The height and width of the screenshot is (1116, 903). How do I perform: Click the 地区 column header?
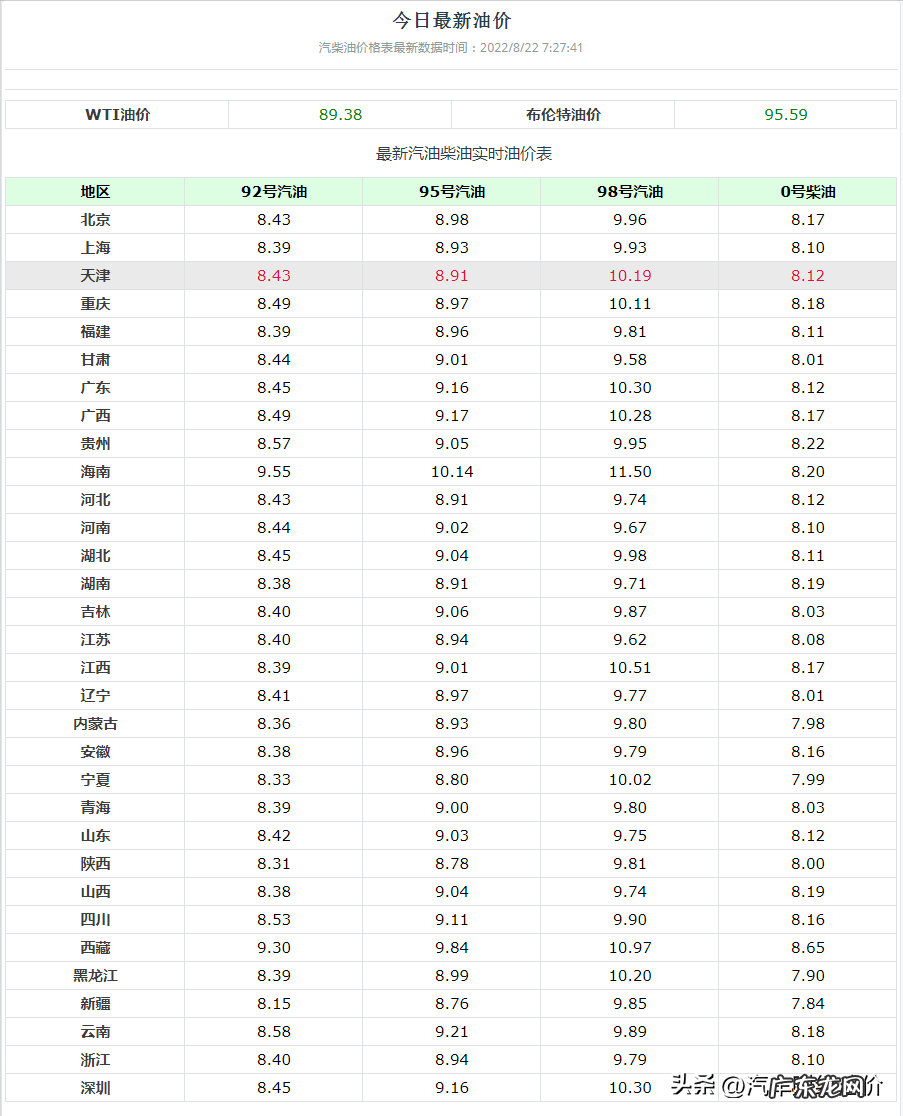(x=95, y=192)
